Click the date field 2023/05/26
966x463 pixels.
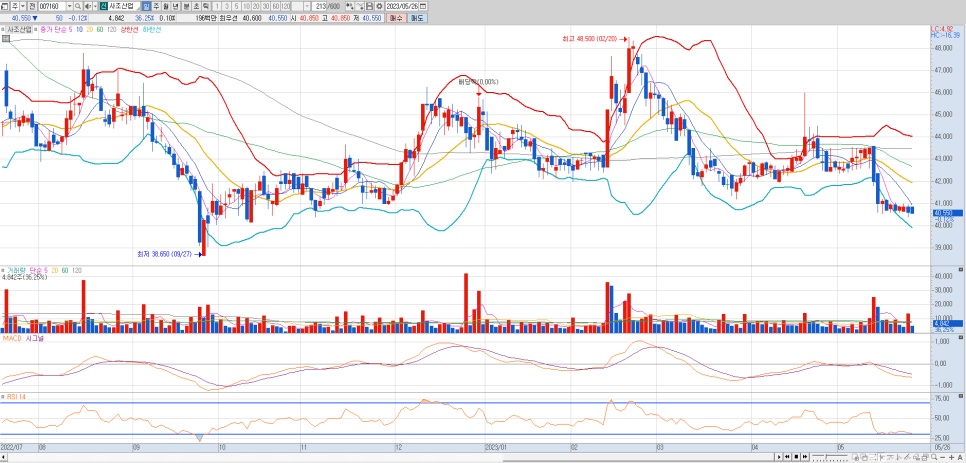[402, 6]
